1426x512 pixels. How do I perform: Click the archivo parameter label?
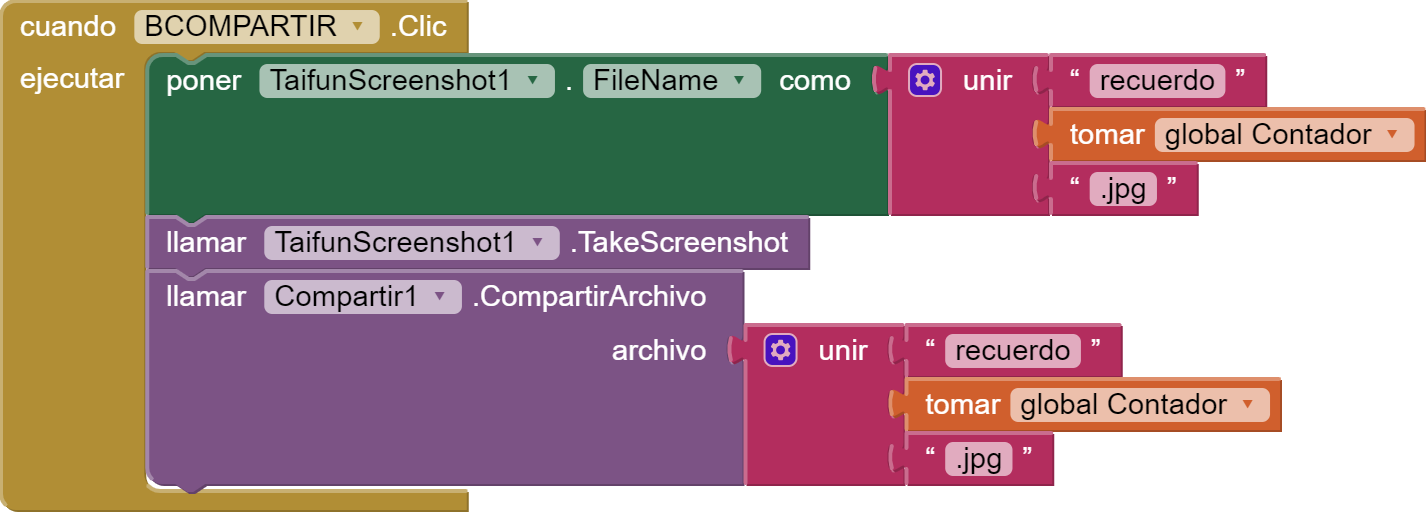(658, 350)
